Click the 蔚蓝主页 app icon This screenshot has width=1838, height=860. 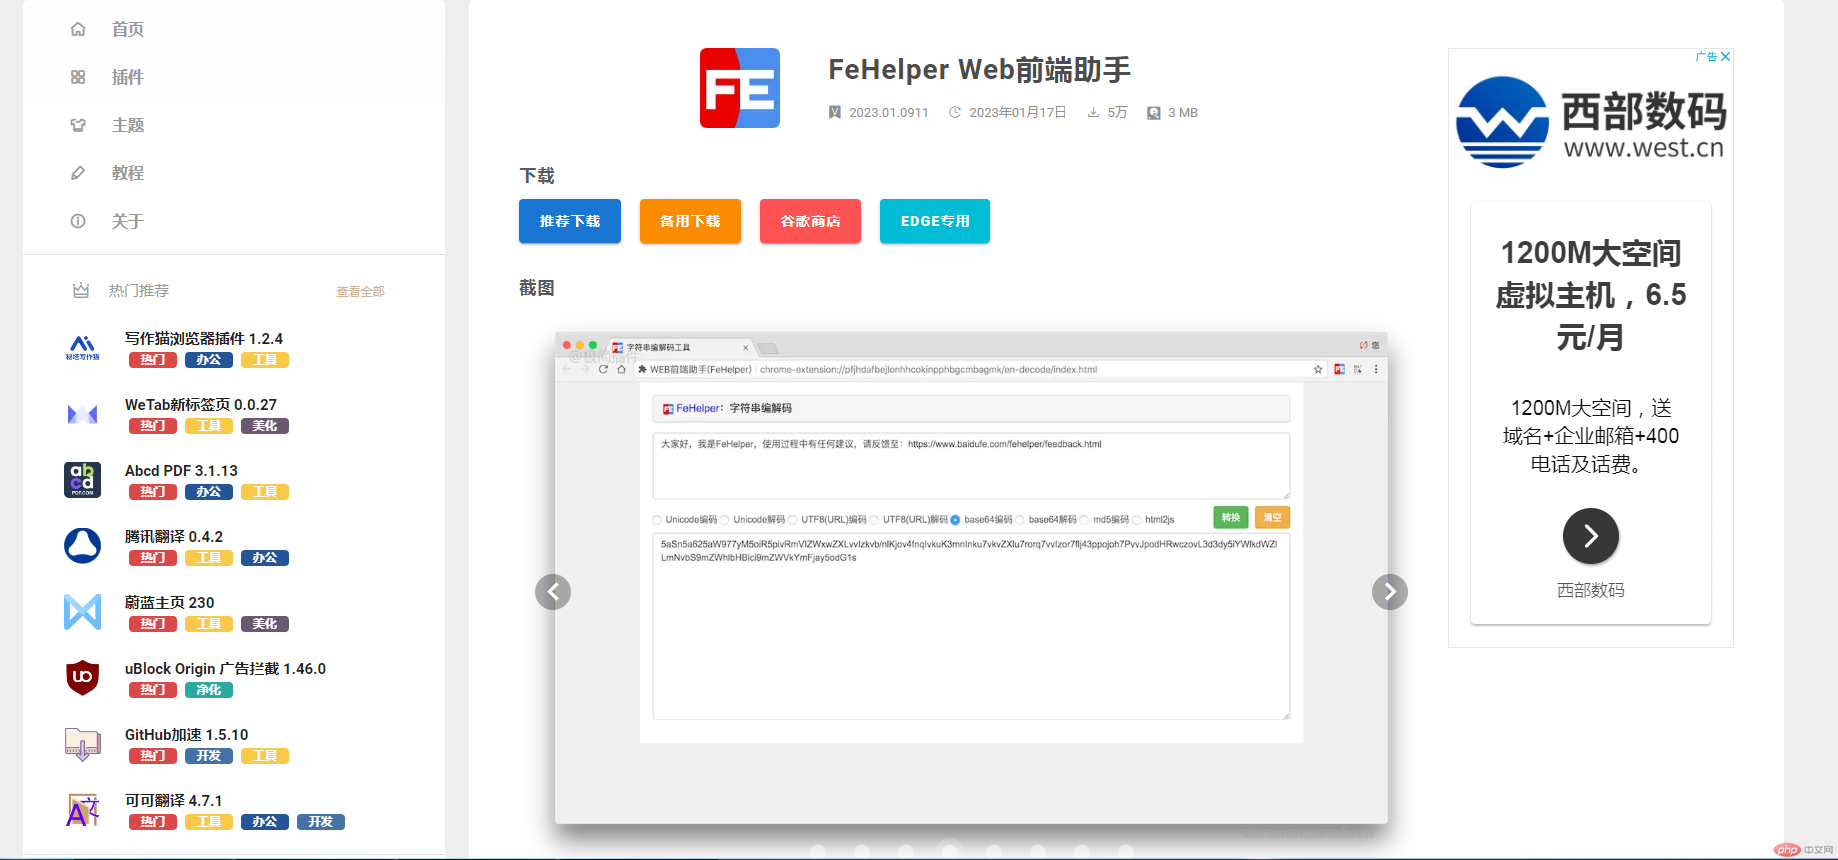pyautogui.click(x=83, y=612)
